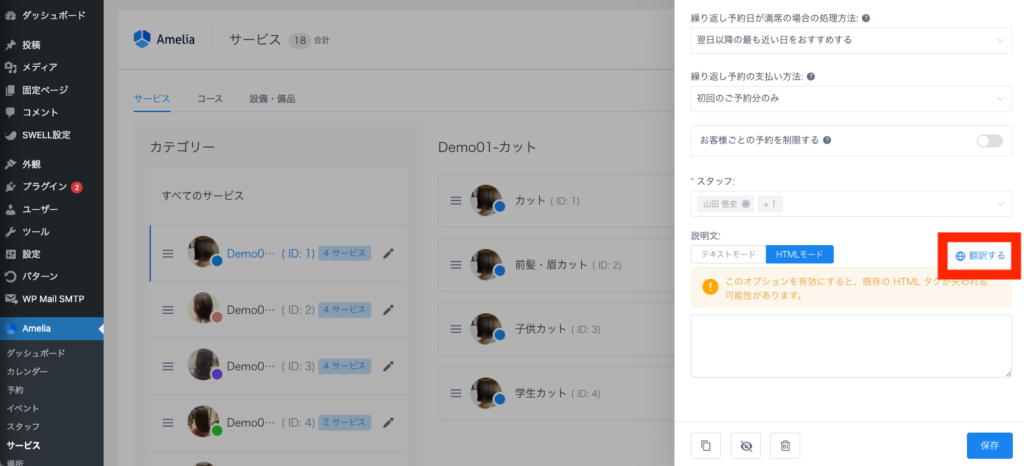Screen dimensions: 1024x466
Task: Click the duplicate service copy icon
Action: (x=706, y=446)
